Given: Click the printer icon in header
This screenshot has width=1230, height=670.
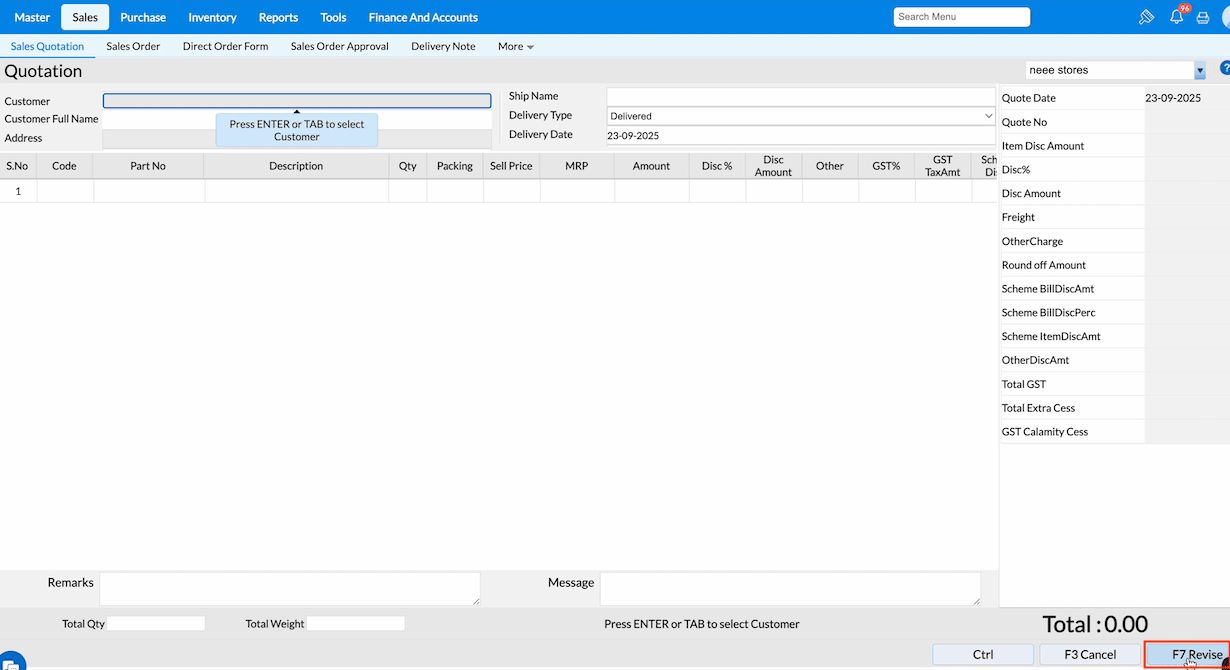Looking at the screenshot, I should coord(1203,17).
